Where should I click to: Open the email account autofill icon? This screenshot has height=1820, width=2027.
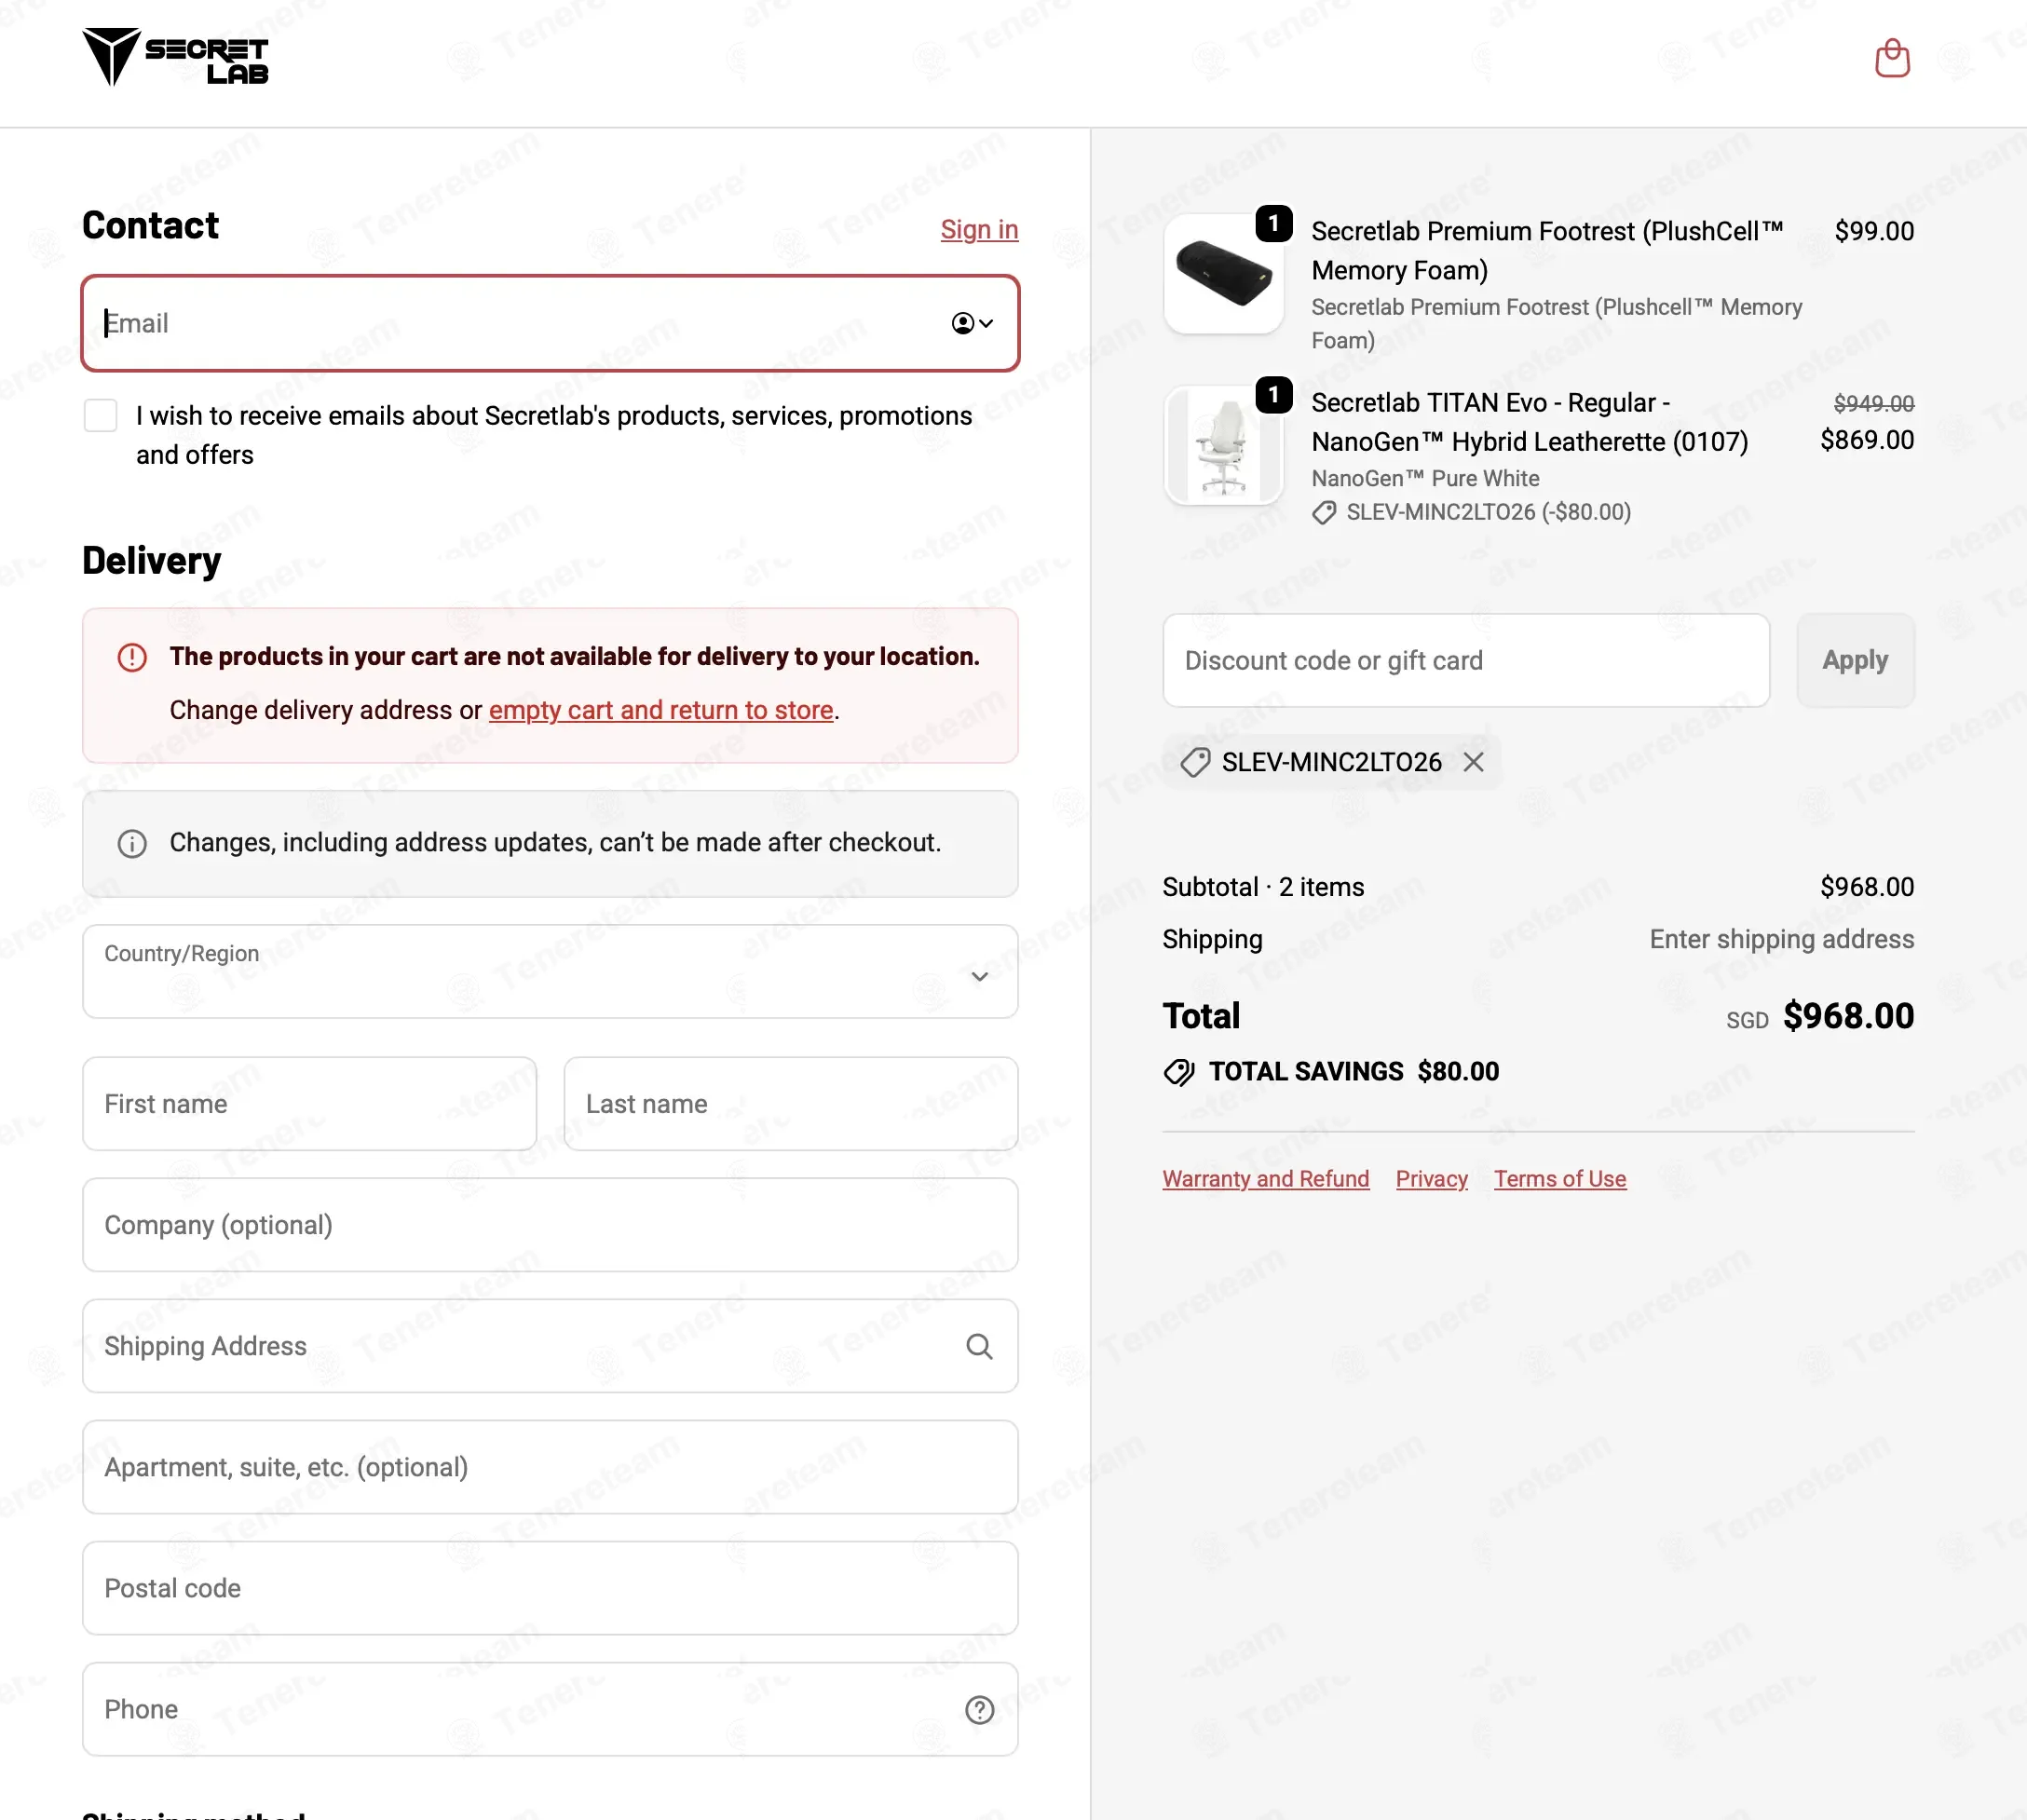(x=971, y=323)
